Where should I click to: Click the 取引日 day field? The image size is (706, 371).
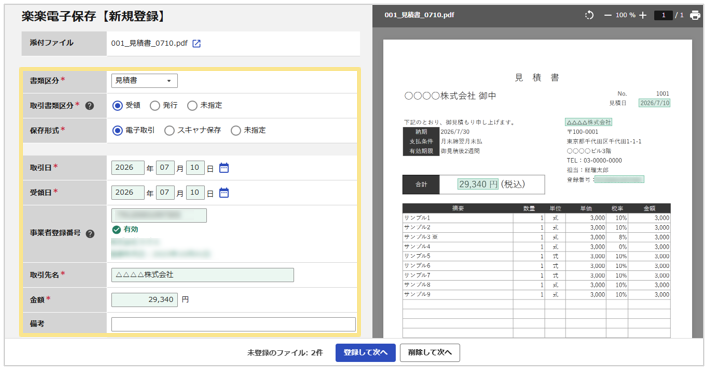tap(195, 167)
